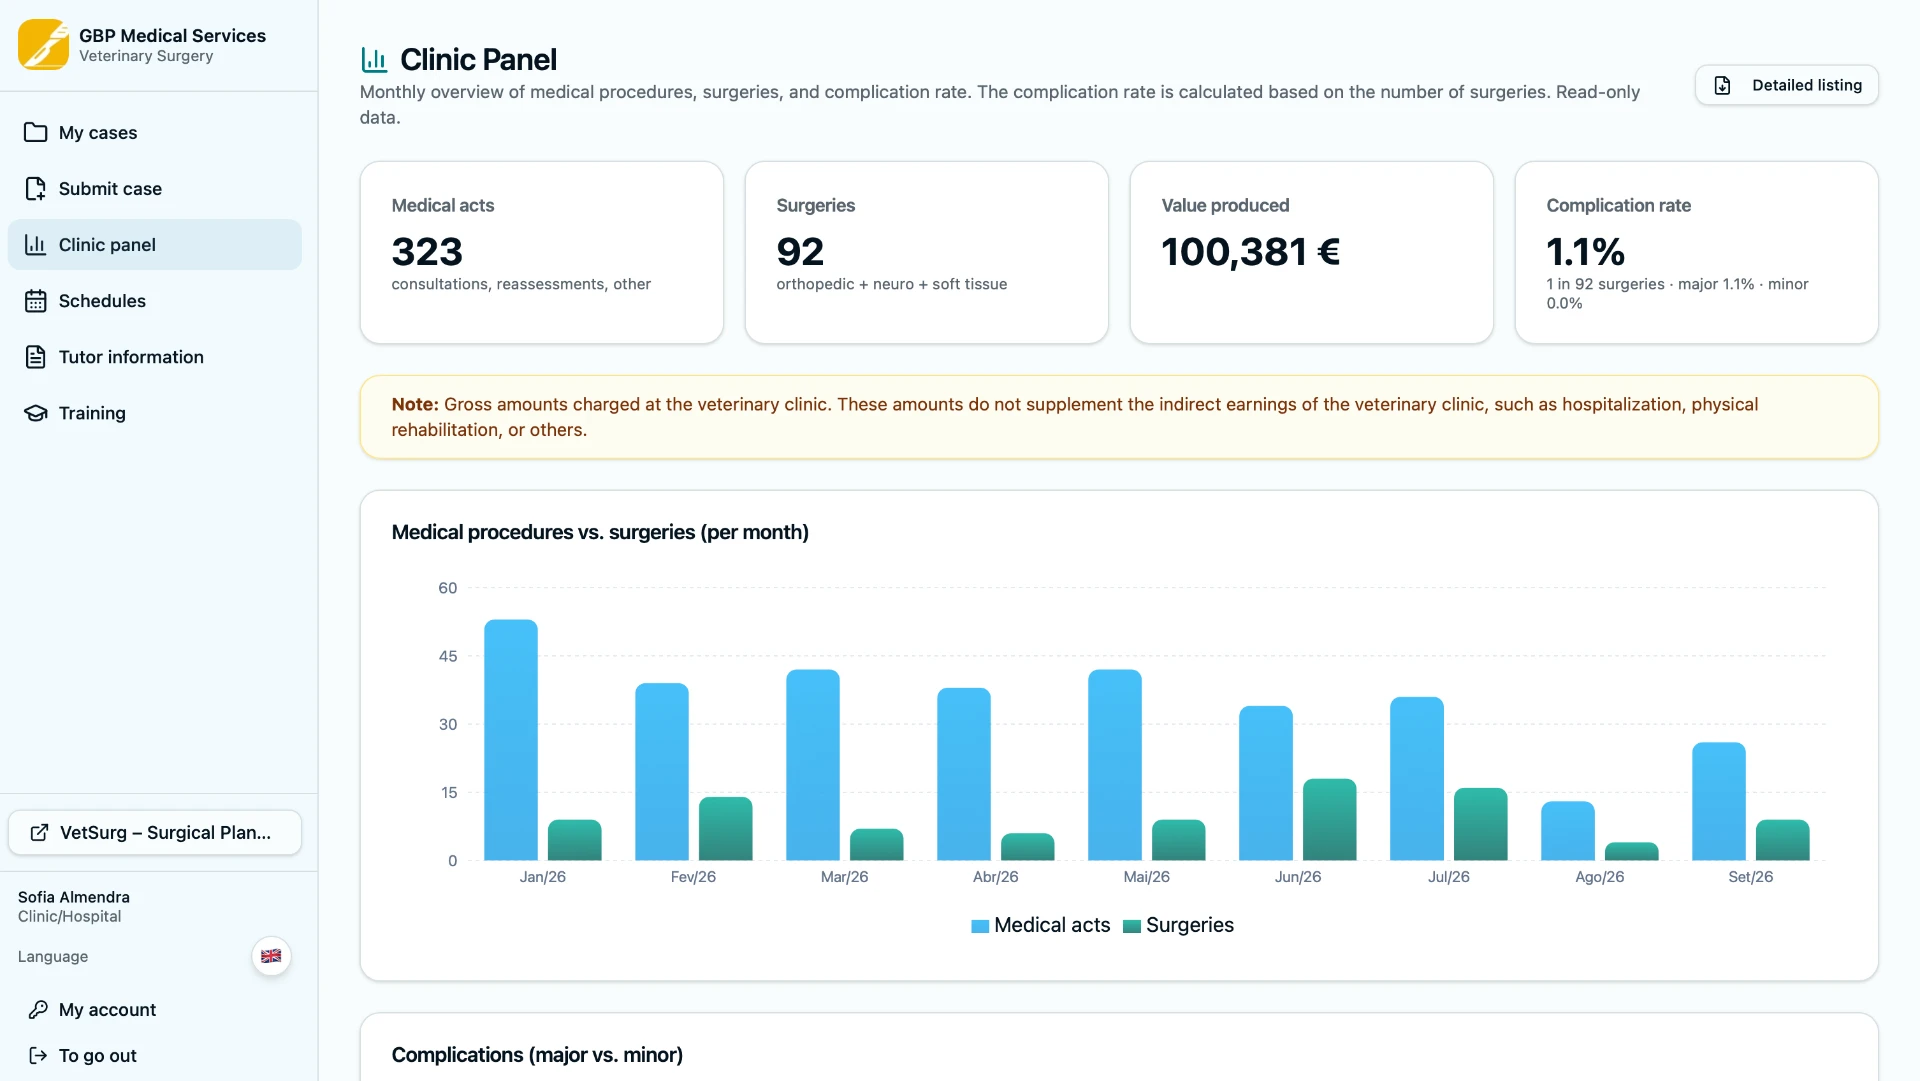This screenshot has height=1081, width=1920.
Task: Click the Jan/26 Medical acts bar
Action: (x=511, y=740)
